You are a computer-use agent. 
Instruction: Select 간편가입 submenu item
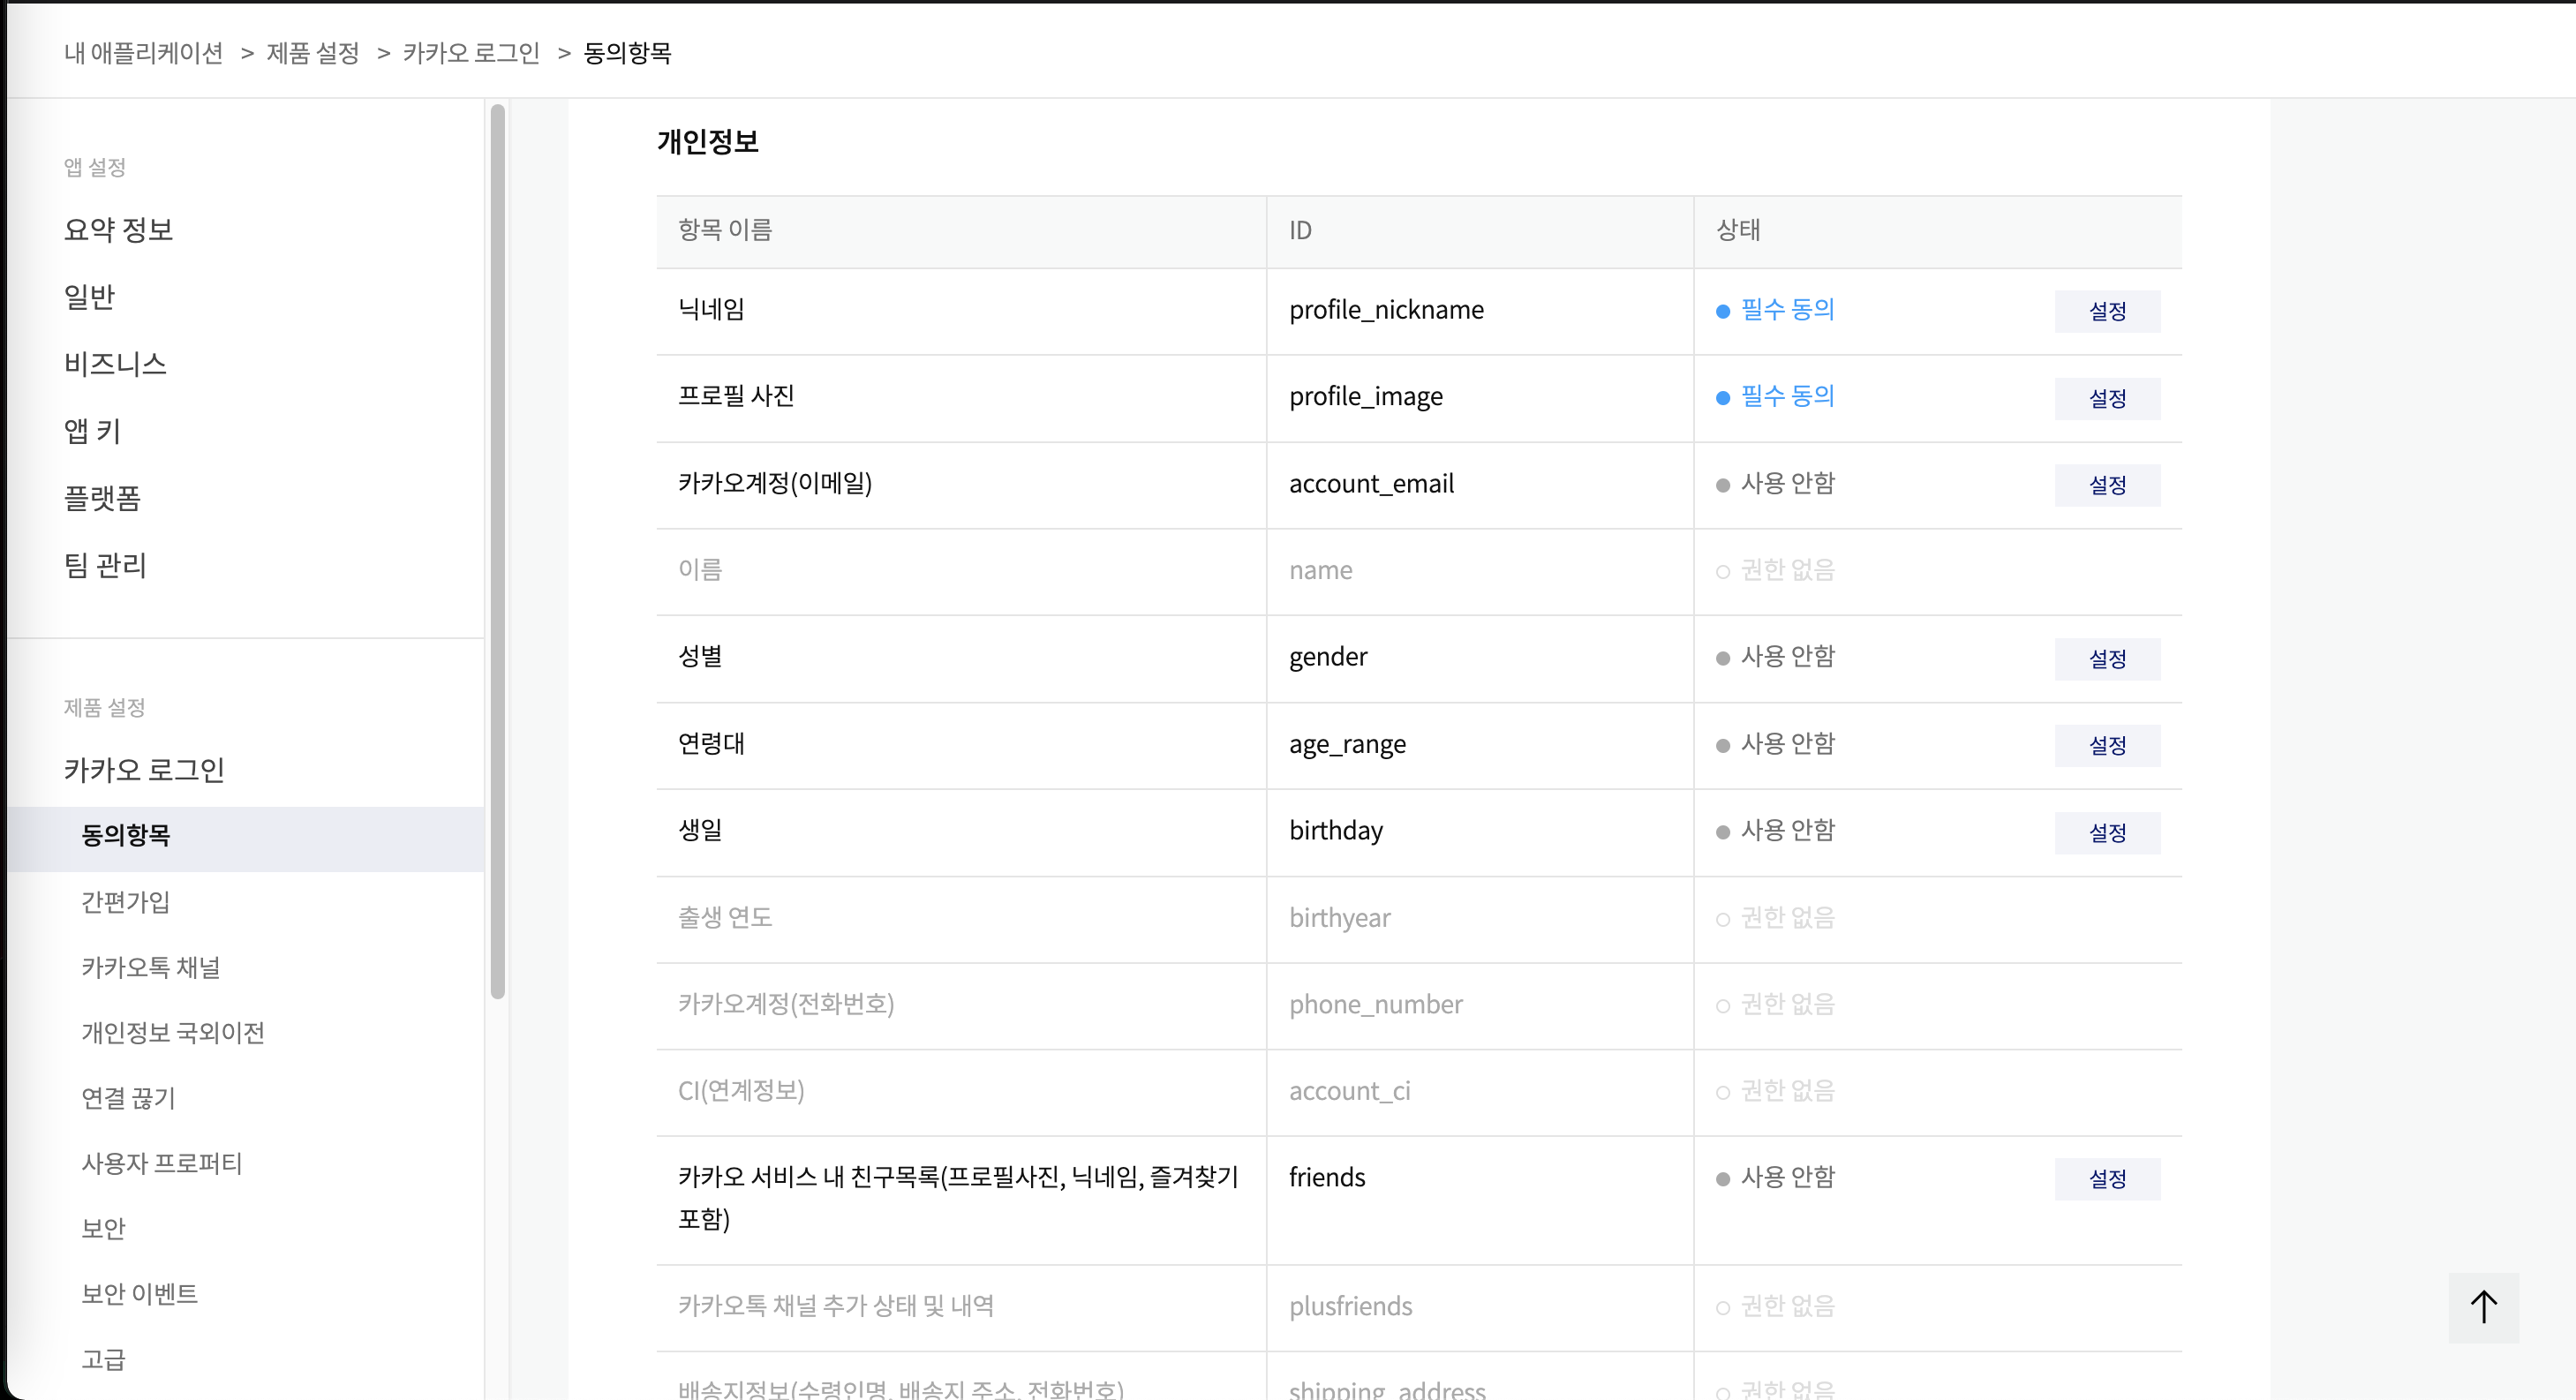click(125, 902)
